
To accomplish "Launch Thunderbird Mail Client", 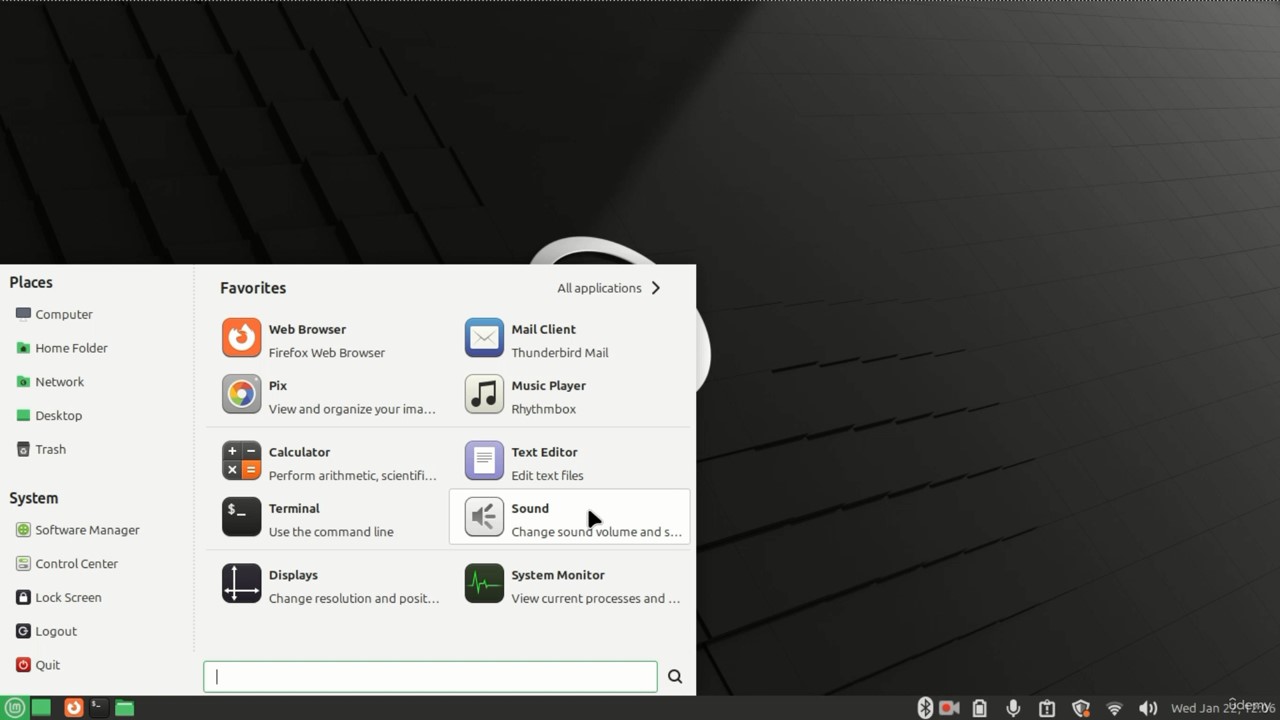I will click(x=570, y=340).
